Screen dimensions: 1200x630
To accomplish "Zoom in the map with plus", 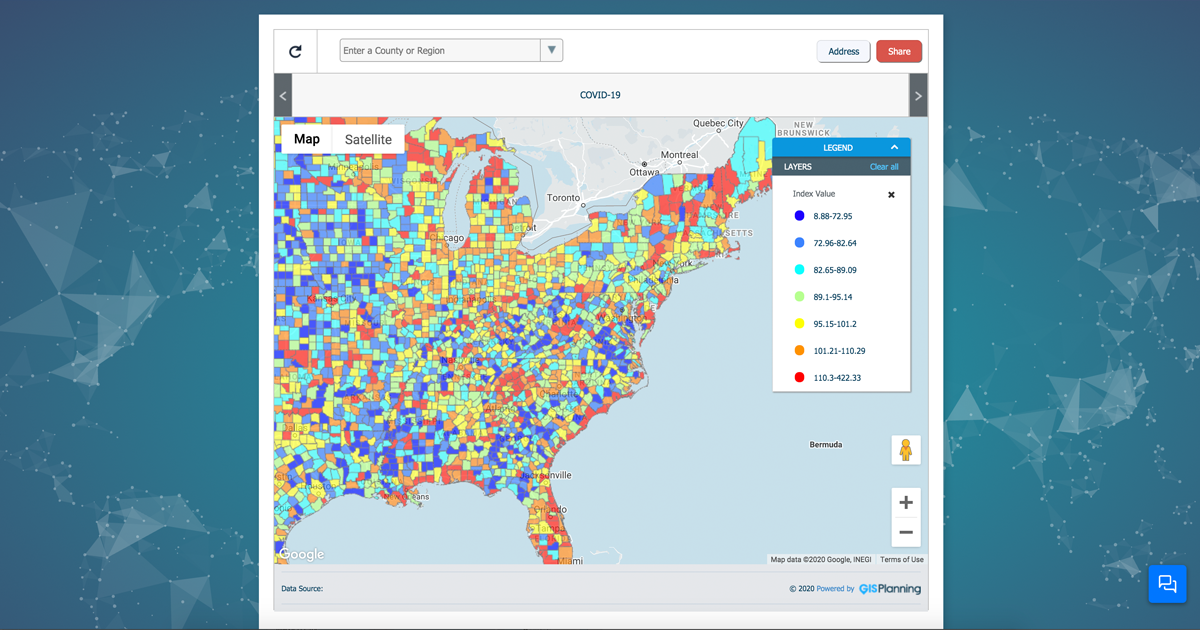I will click(906, 503).
